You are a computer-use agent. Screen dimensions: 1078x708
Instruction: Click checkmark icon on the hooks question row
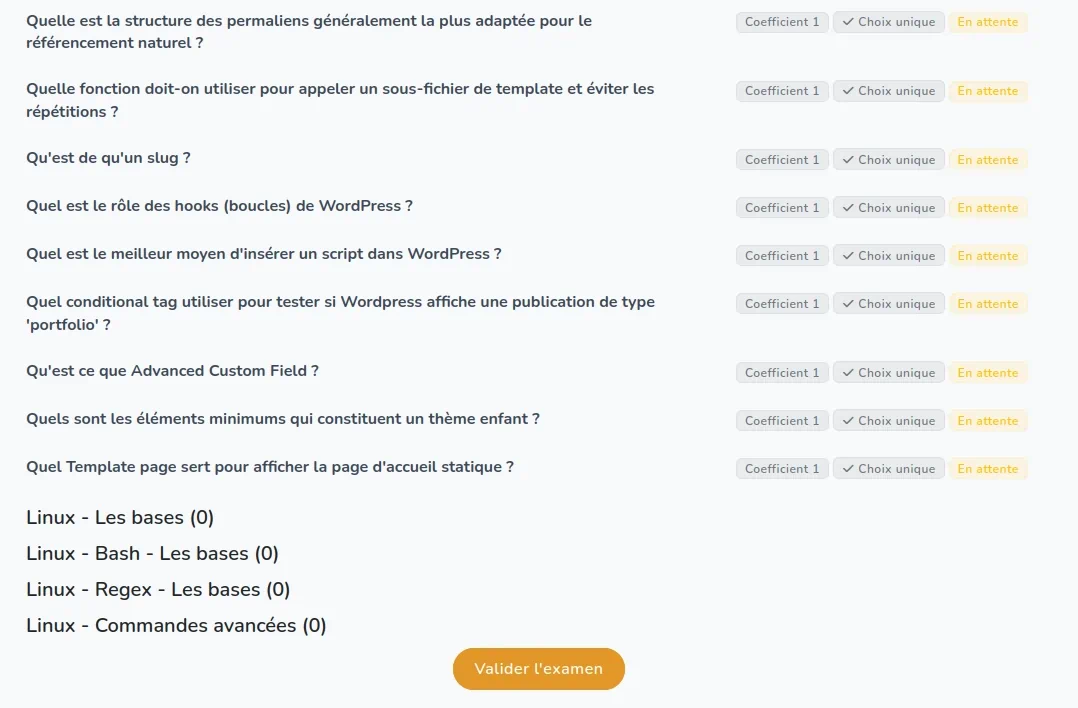(x=848, y=208)
